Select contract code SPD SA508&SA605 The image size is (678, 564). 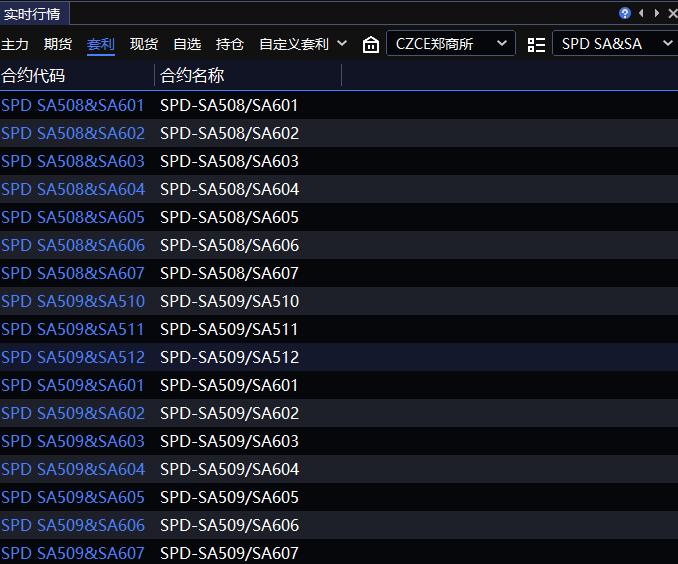73,217
